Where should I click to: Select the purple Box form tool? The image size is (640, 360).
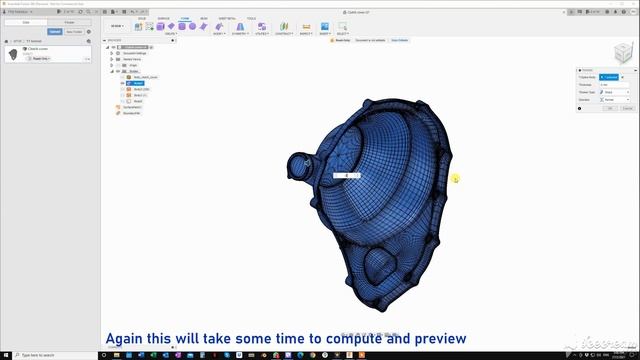tap(160, 27)
